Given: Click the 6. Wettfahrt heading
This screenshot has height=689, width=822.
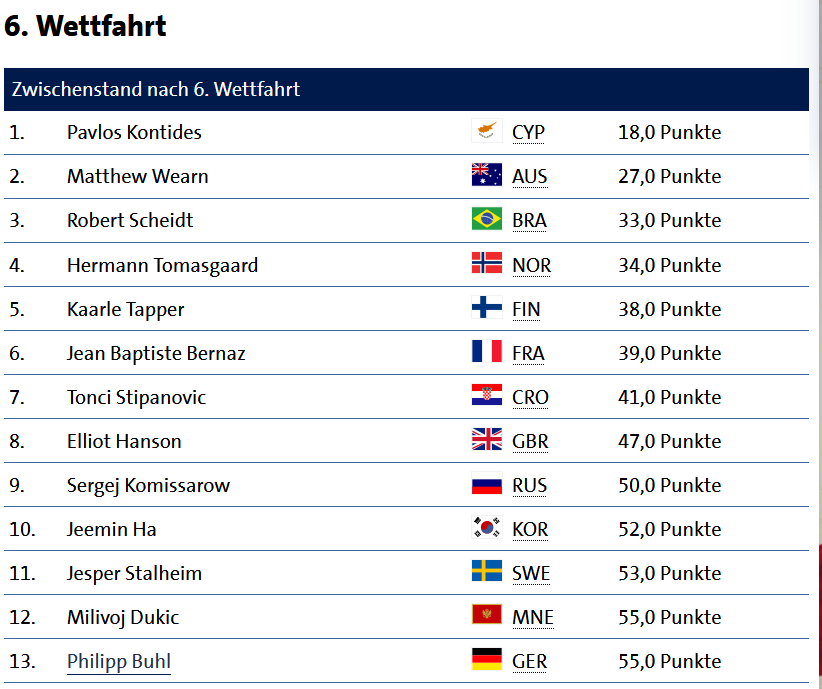Looking at the screenshot, I should 85,26.
